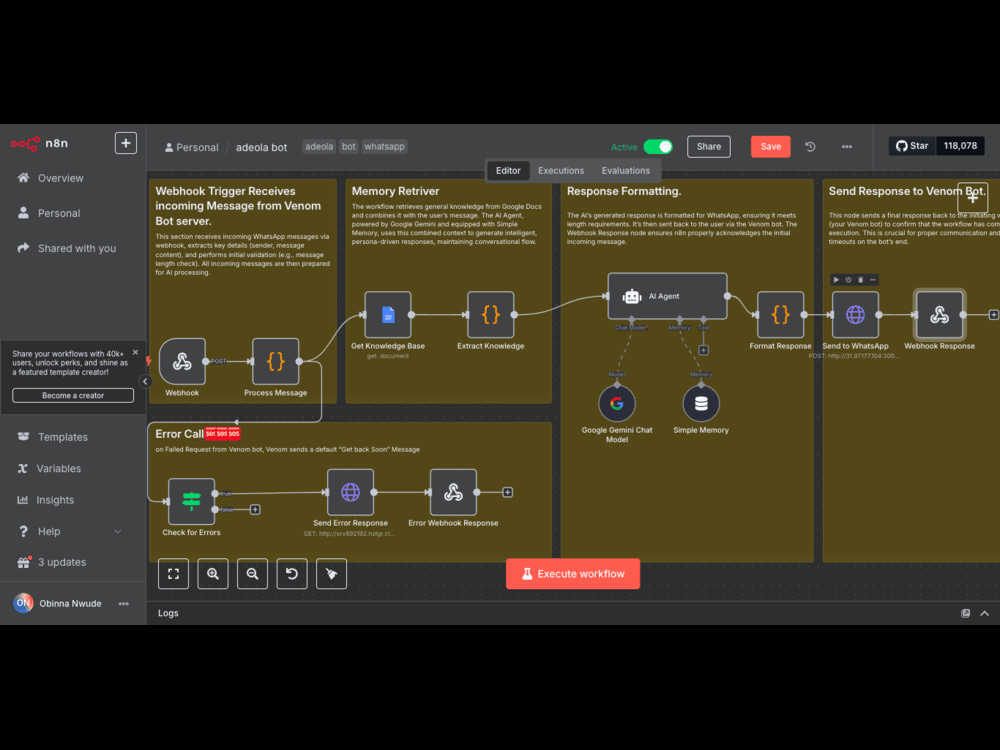Screen dimensions: 1000x750
Task: Select the Check for Errors node
Action: tap(191, 501)
